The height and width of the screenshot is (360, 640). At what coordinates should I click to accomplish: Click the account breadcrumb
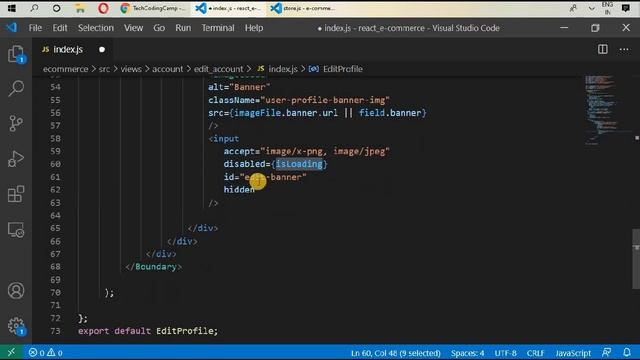coord(167,69)
